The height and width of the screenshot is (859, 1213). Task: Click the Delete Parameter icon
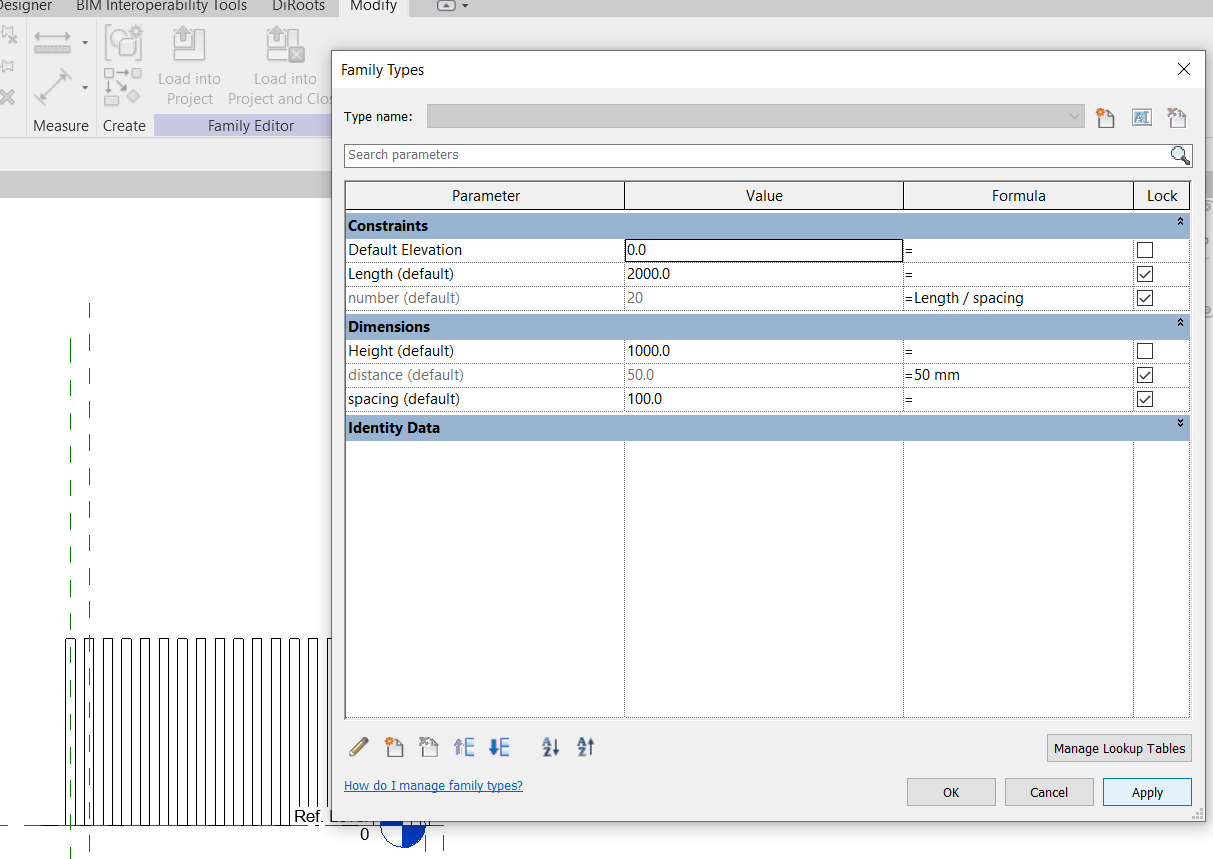pyautogui.click(x=428, y=747)
